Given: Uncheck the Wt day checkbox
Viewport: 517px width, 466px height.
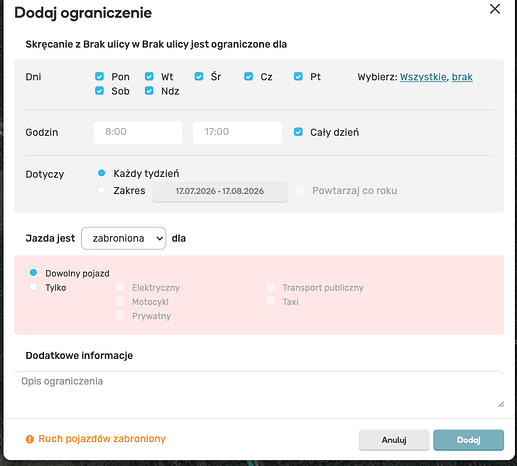Looking at the screenshot, I should [x=149, y=76].
